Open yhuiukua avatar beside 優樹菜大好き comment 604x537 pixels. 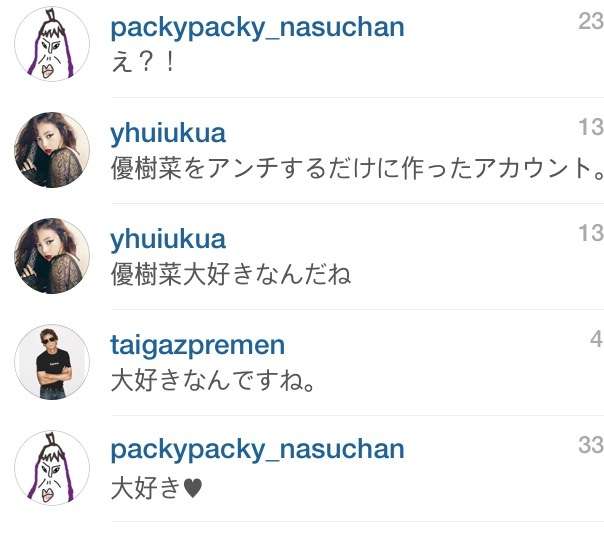pyautogui.click(x=52, y=256)
